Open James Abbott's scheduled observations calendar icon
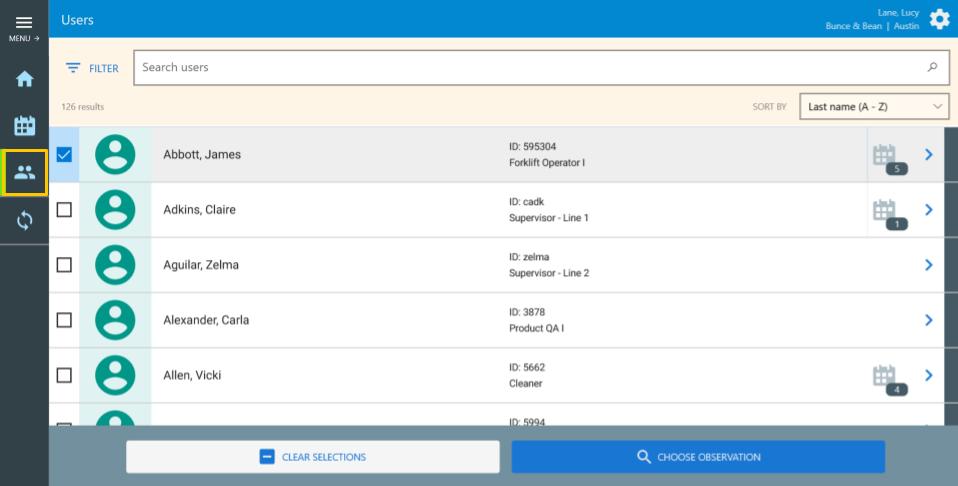Viewport: 958px width, 486px height. coord(886,156)
